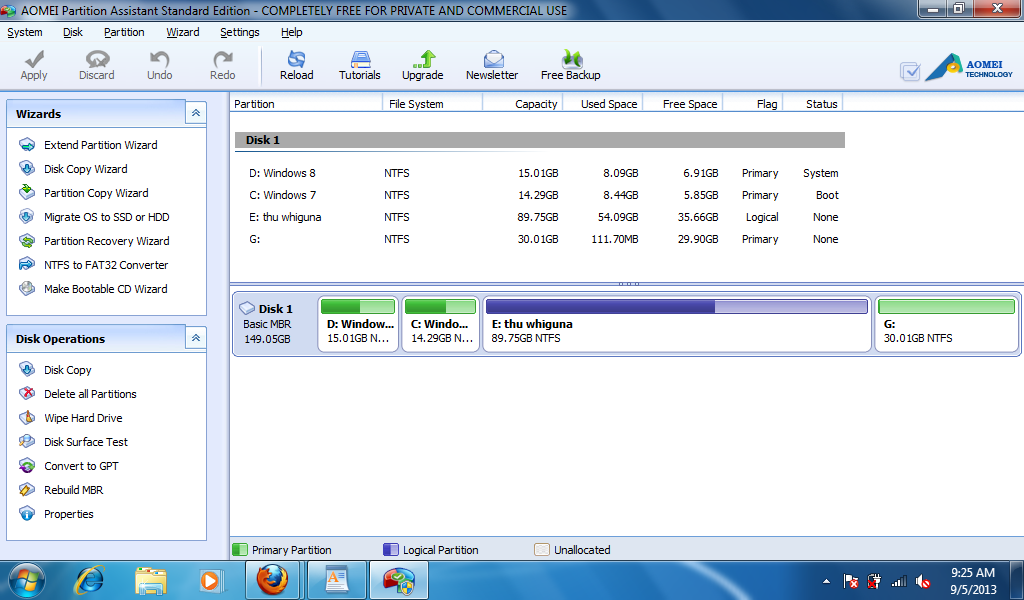Open the Partition Copy Wizard

(96, 193)
